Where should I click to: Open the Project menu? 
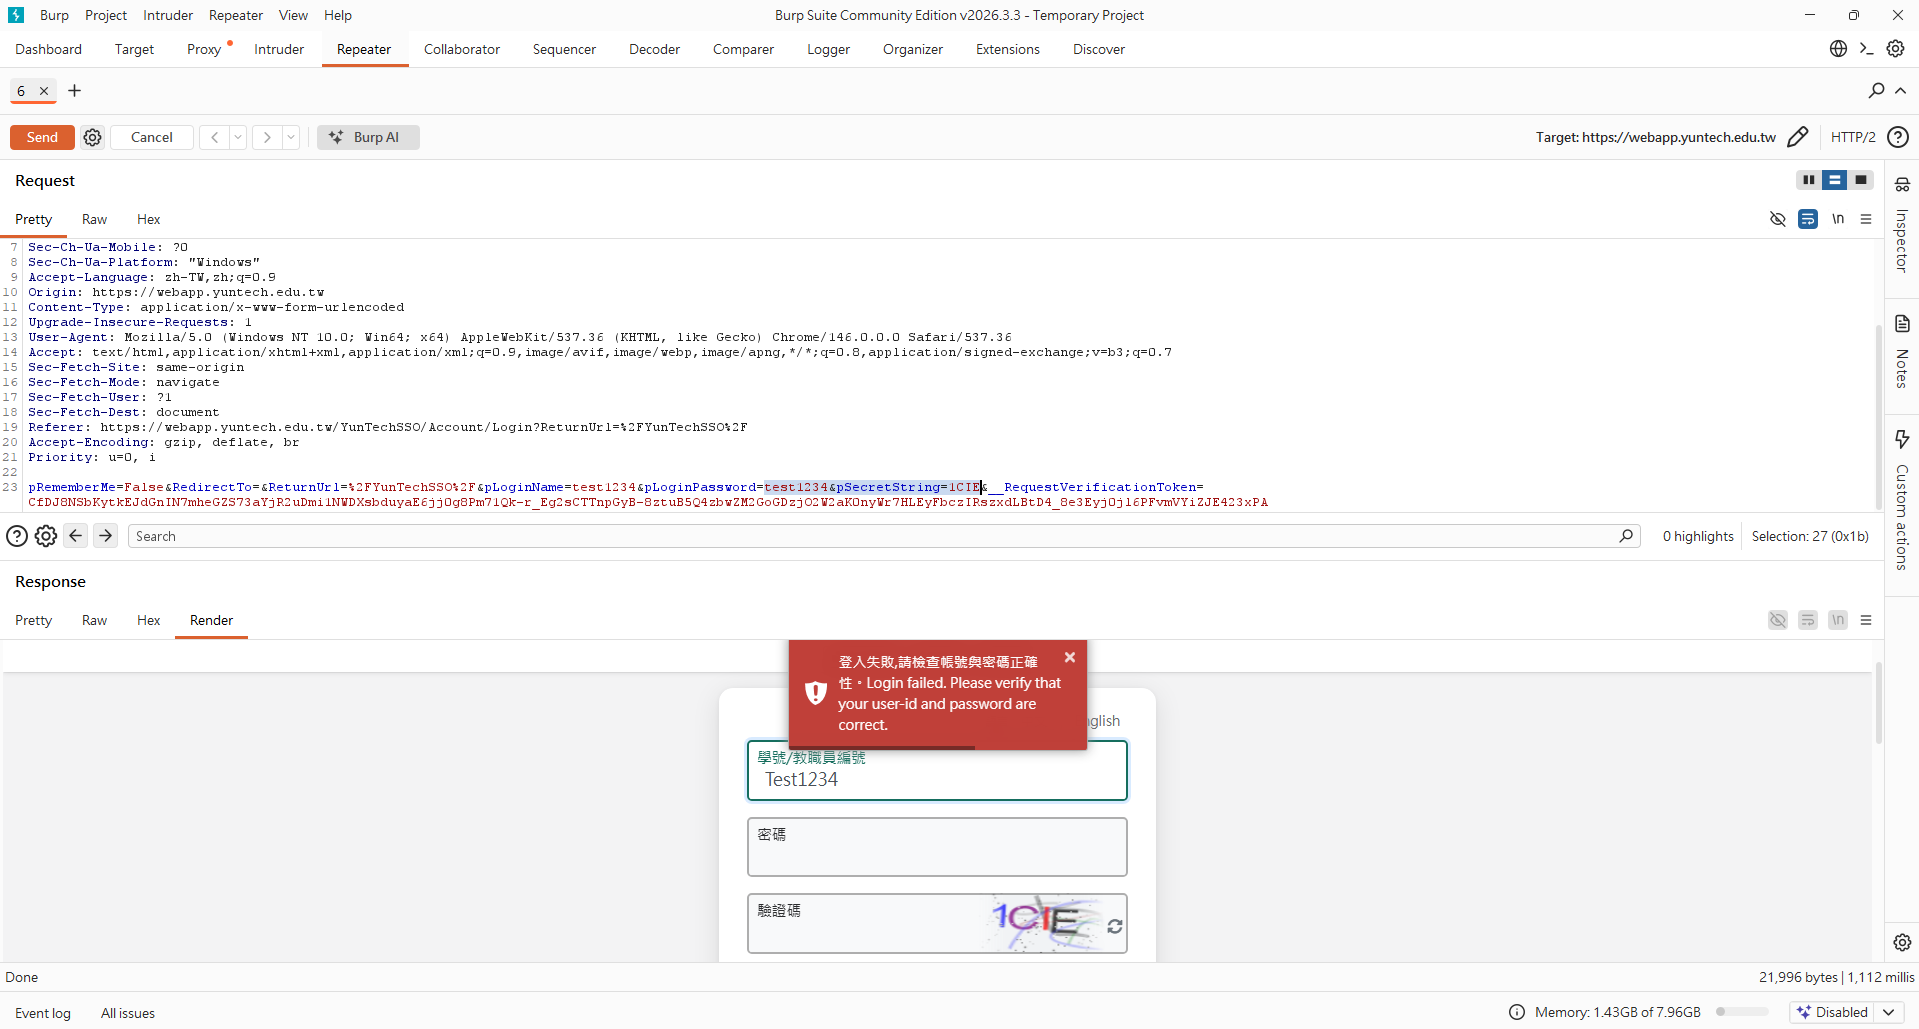click(106, 15)
